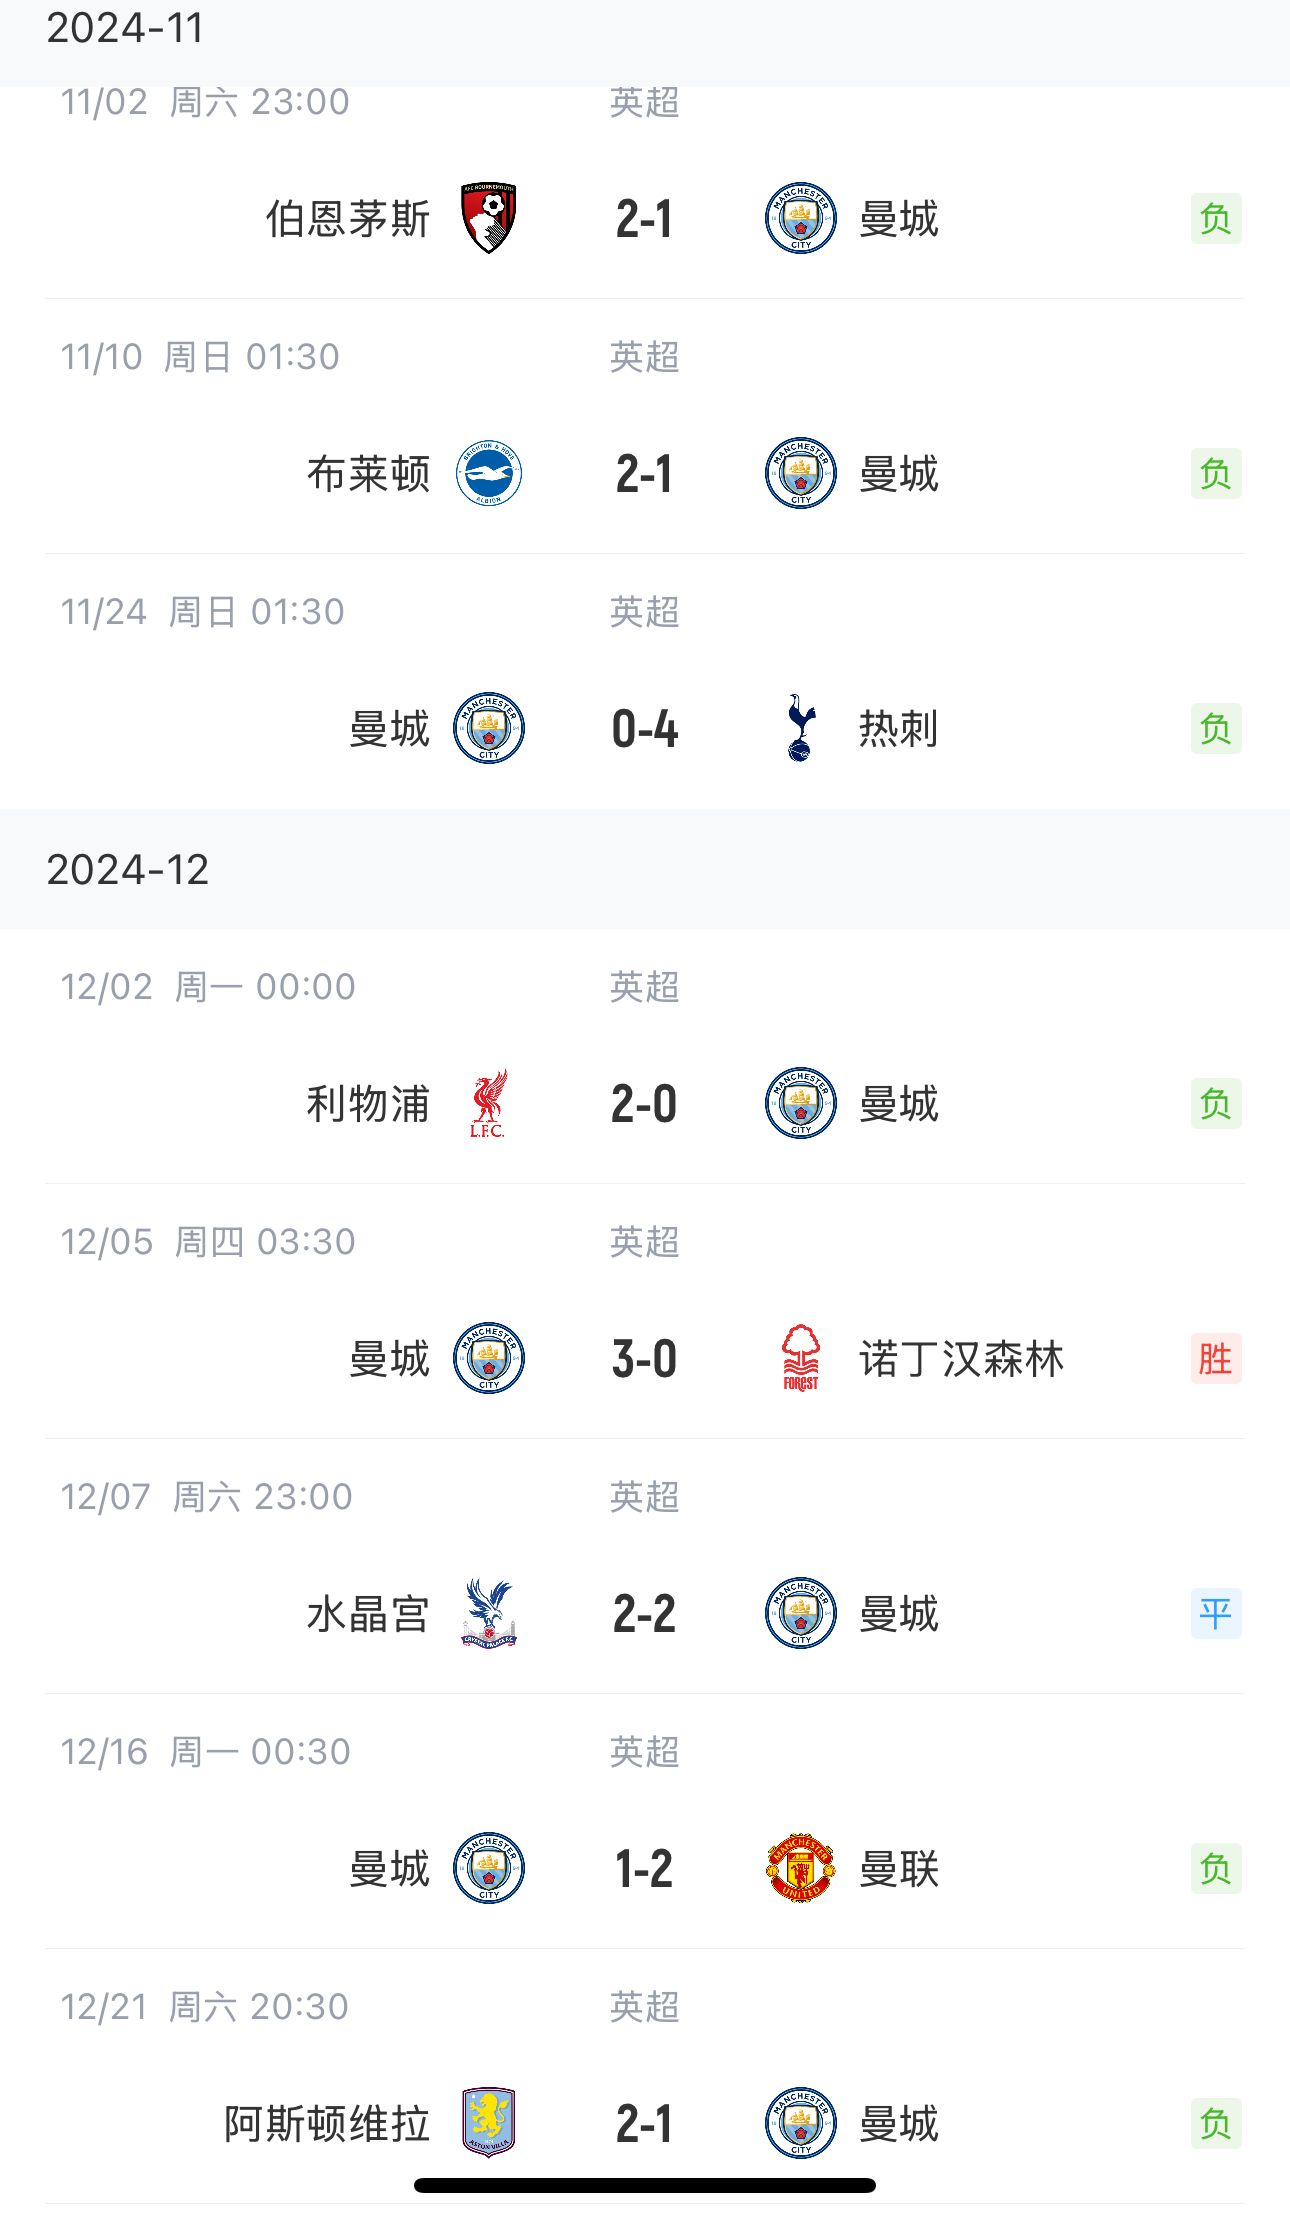This screenshot has width=1290, height=2215.
Task: Open the 曼城 3-0 诺丁汉森林 score
Action: 644,1359
